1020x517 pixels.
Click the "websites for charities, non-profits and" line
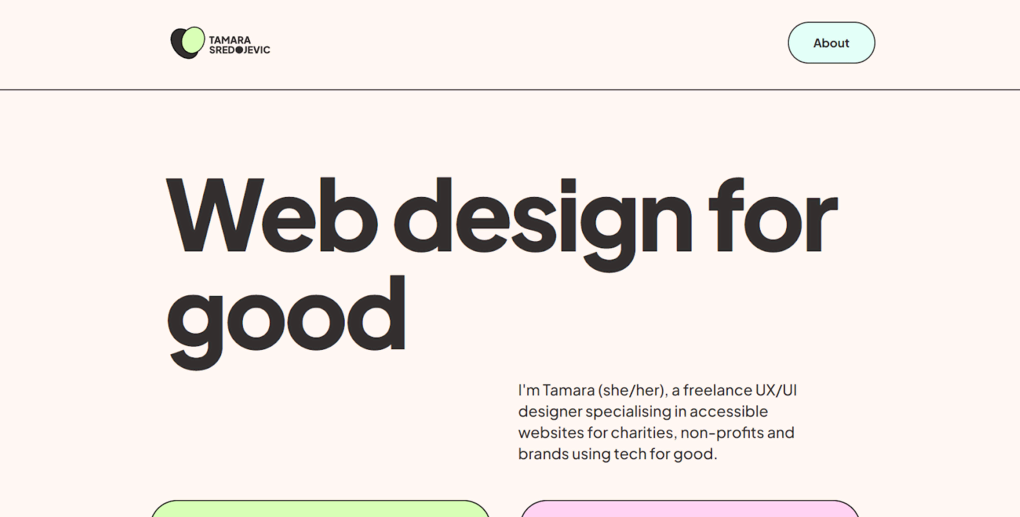(656, 433)
